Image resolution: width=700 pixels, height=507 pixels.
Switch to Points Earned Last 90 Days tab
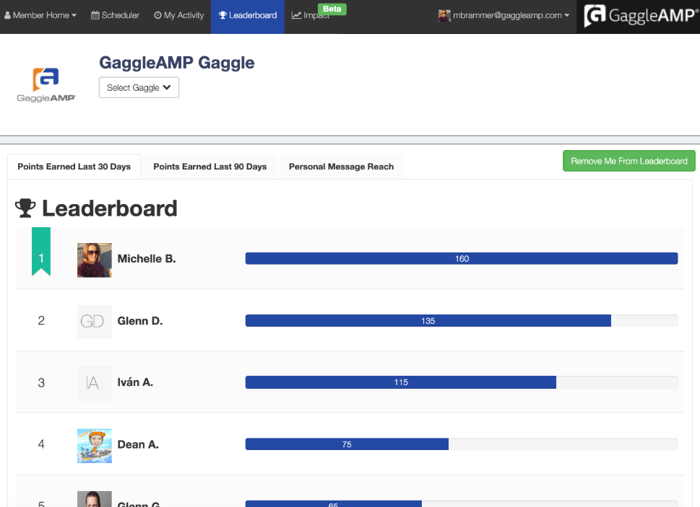coord(210,166)
